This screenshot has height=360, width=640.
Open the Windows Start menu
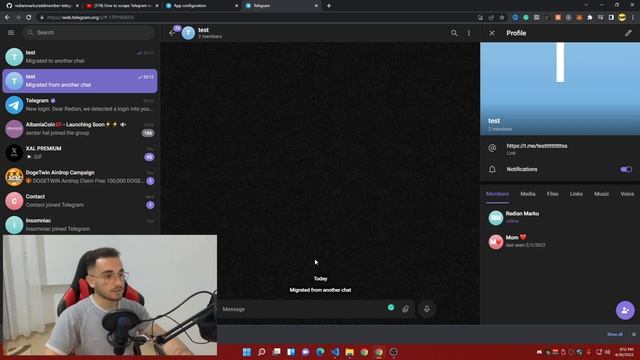pos(247,352)
